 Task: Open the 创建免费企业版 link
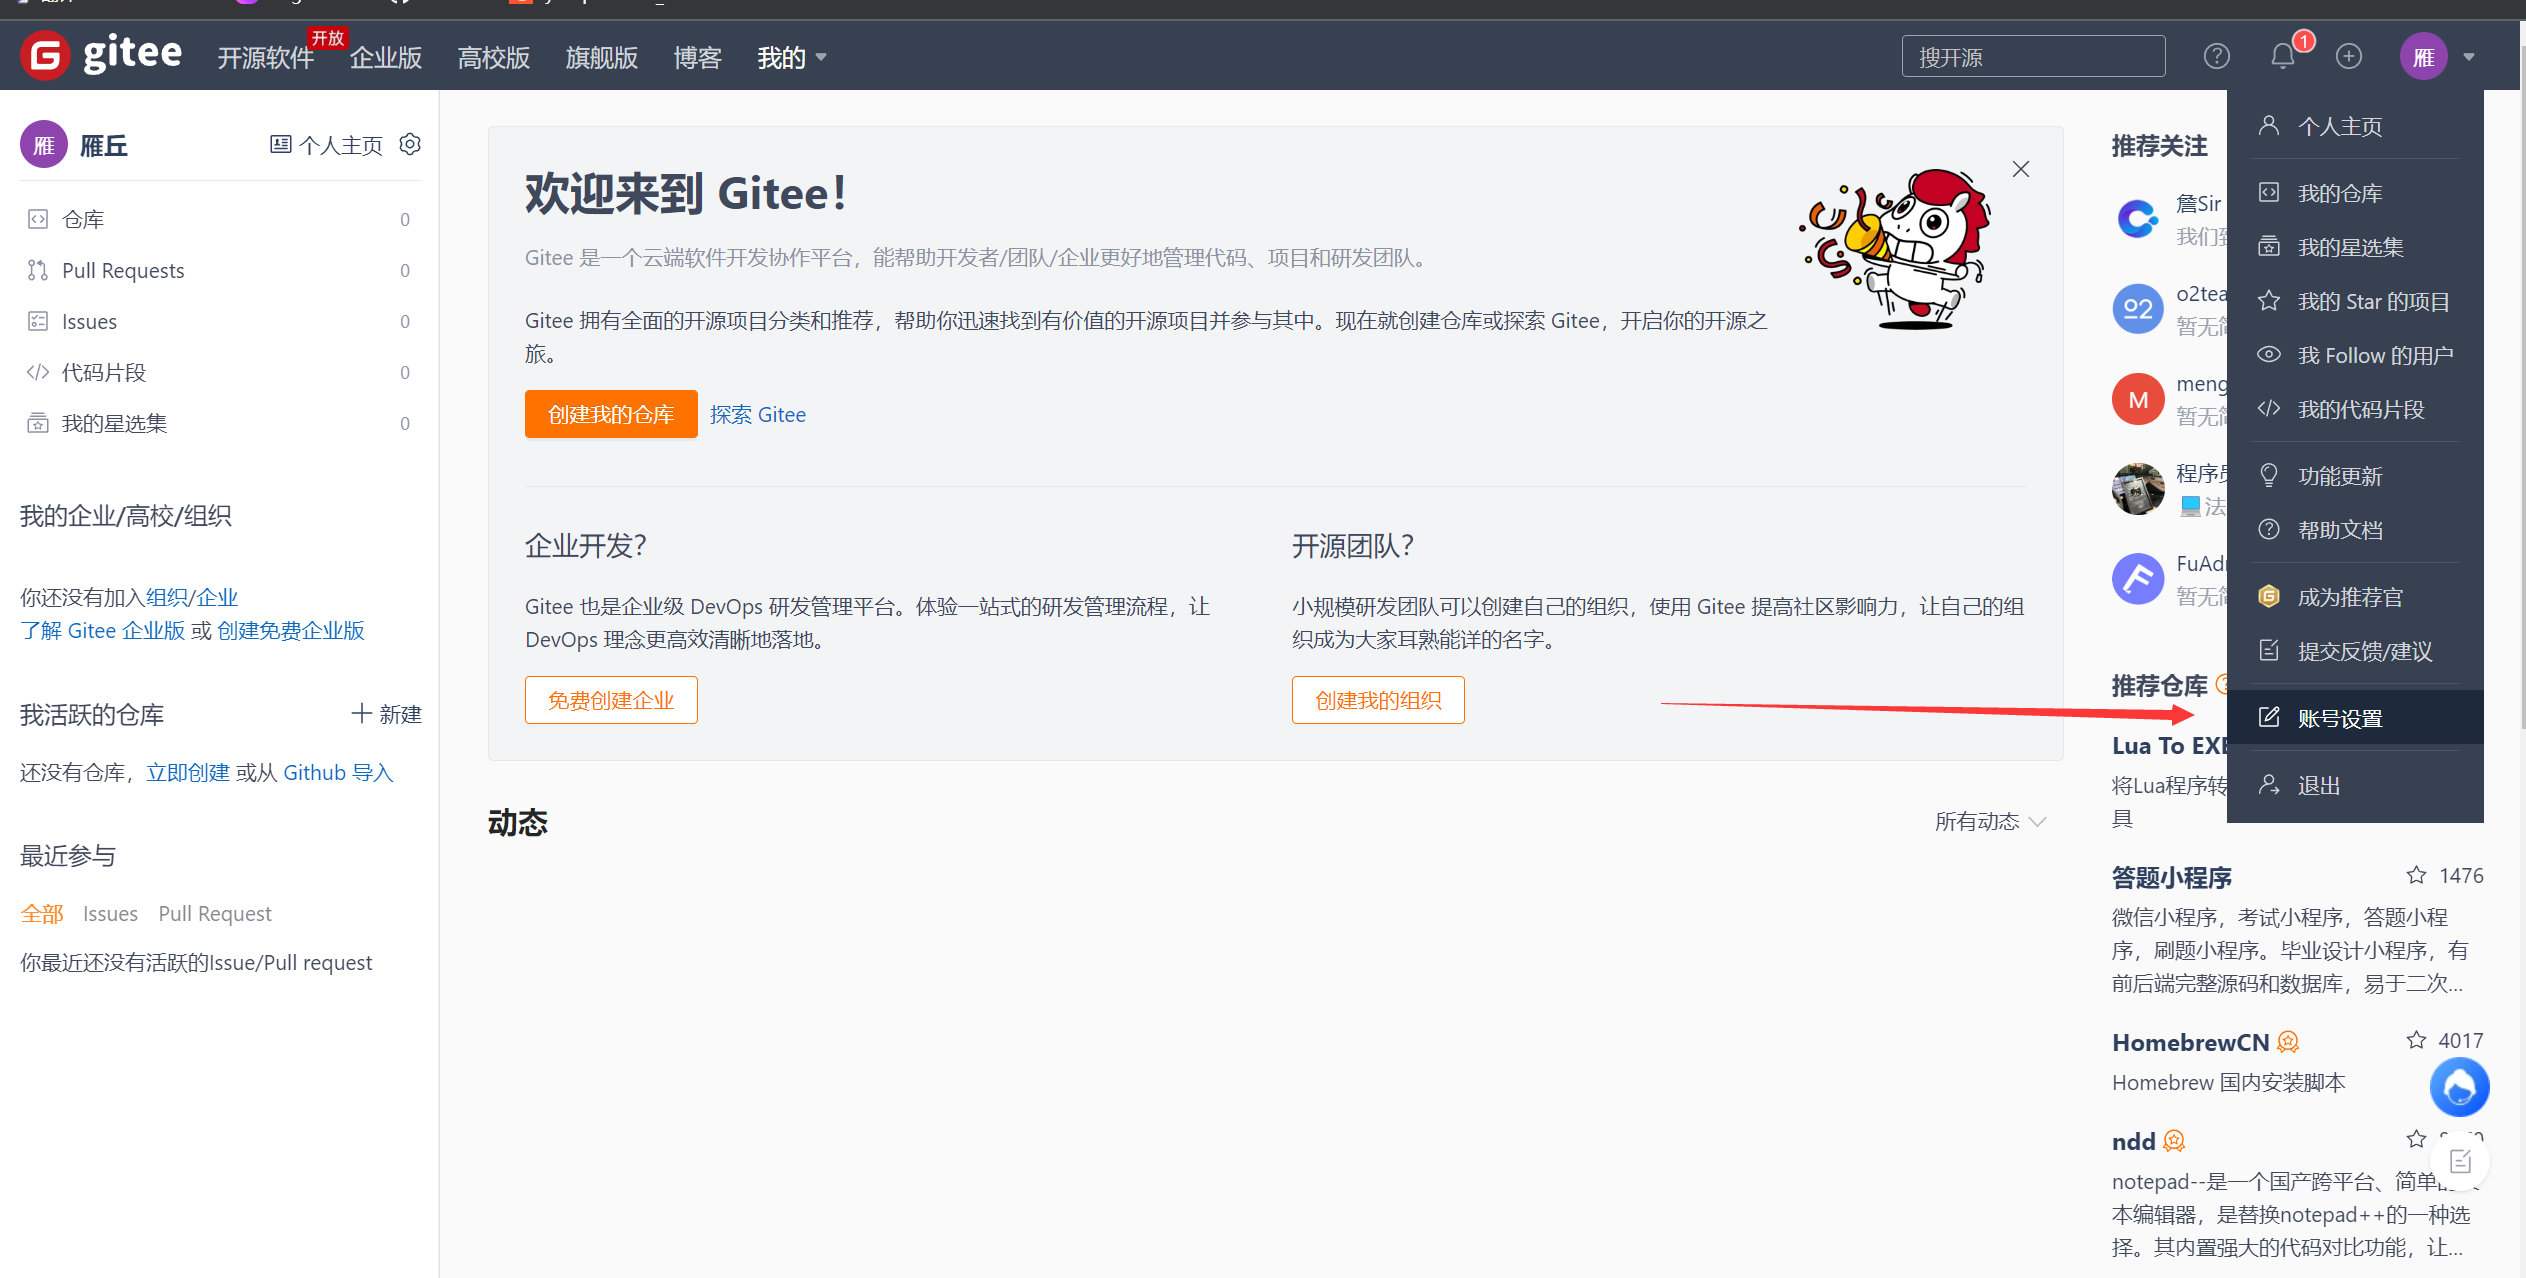pos(291,630)
